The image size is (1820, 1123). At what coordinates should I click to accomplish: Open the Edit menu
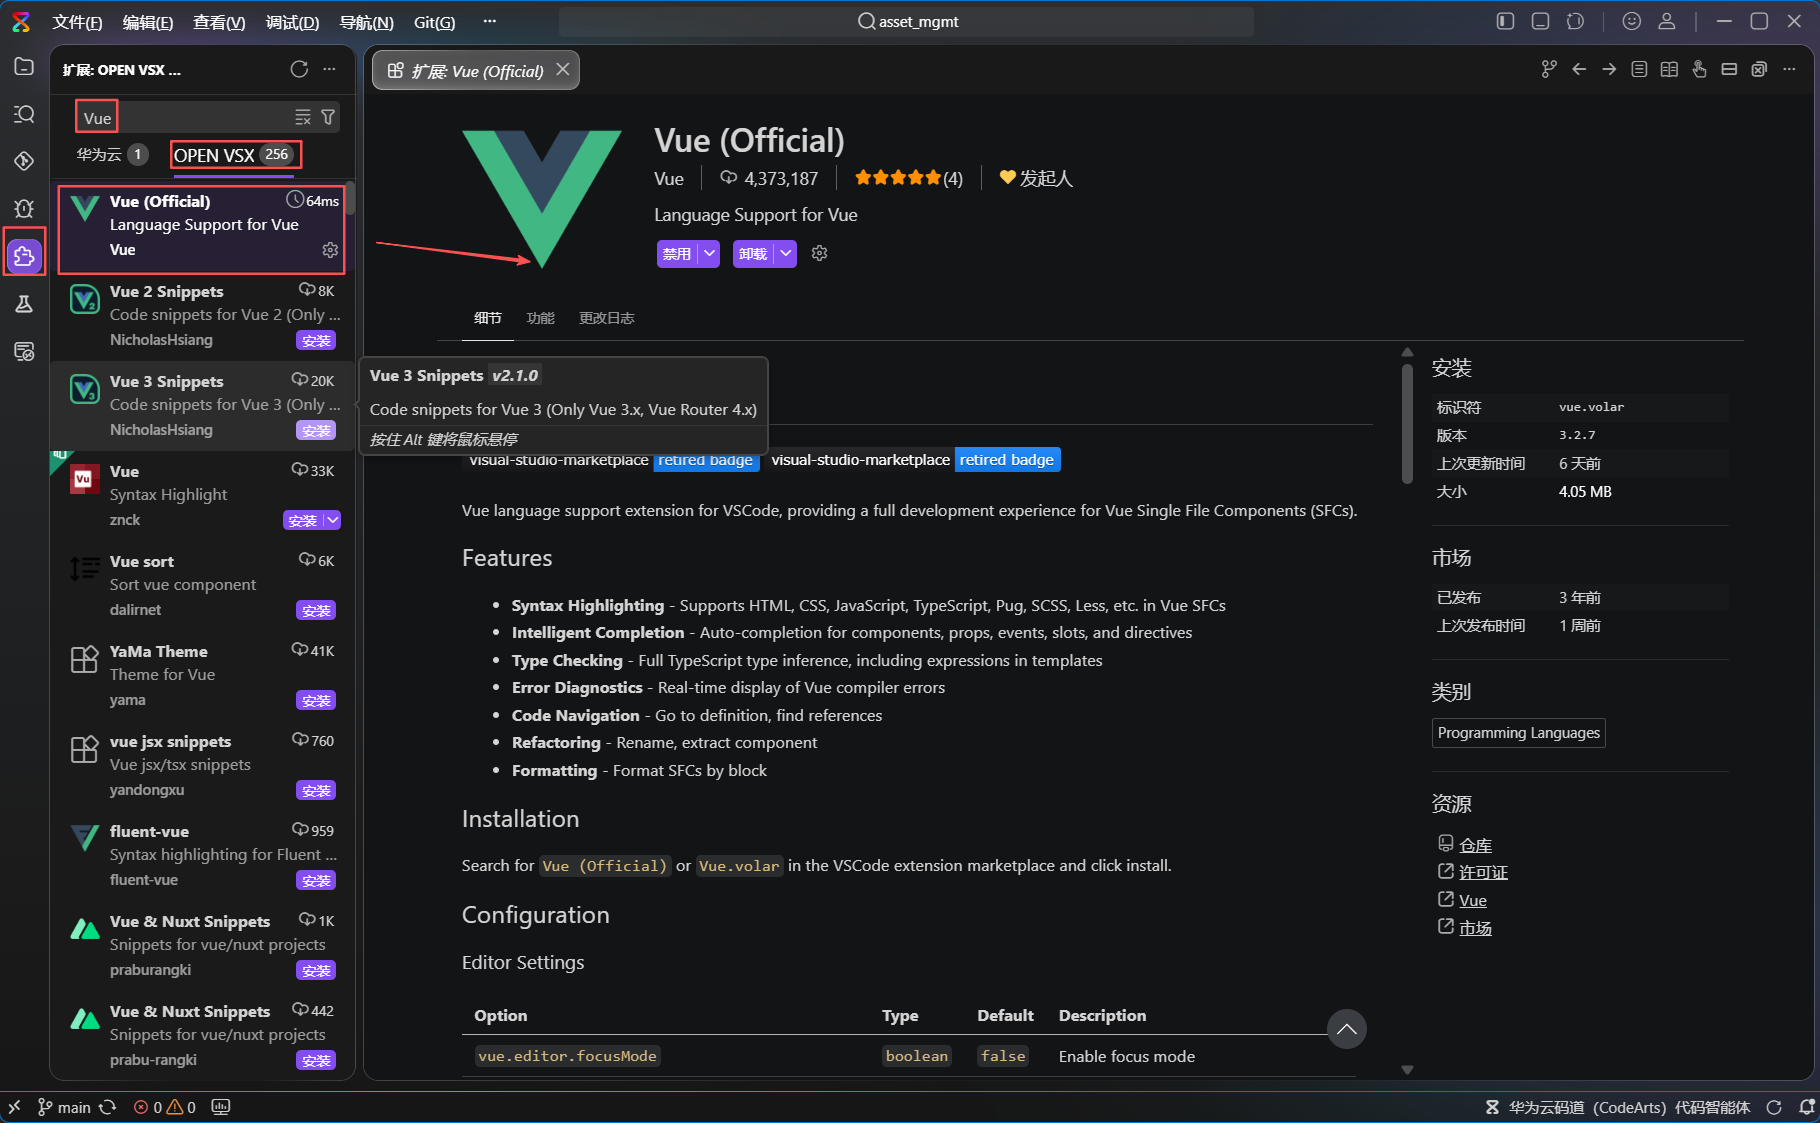point(148,22)
